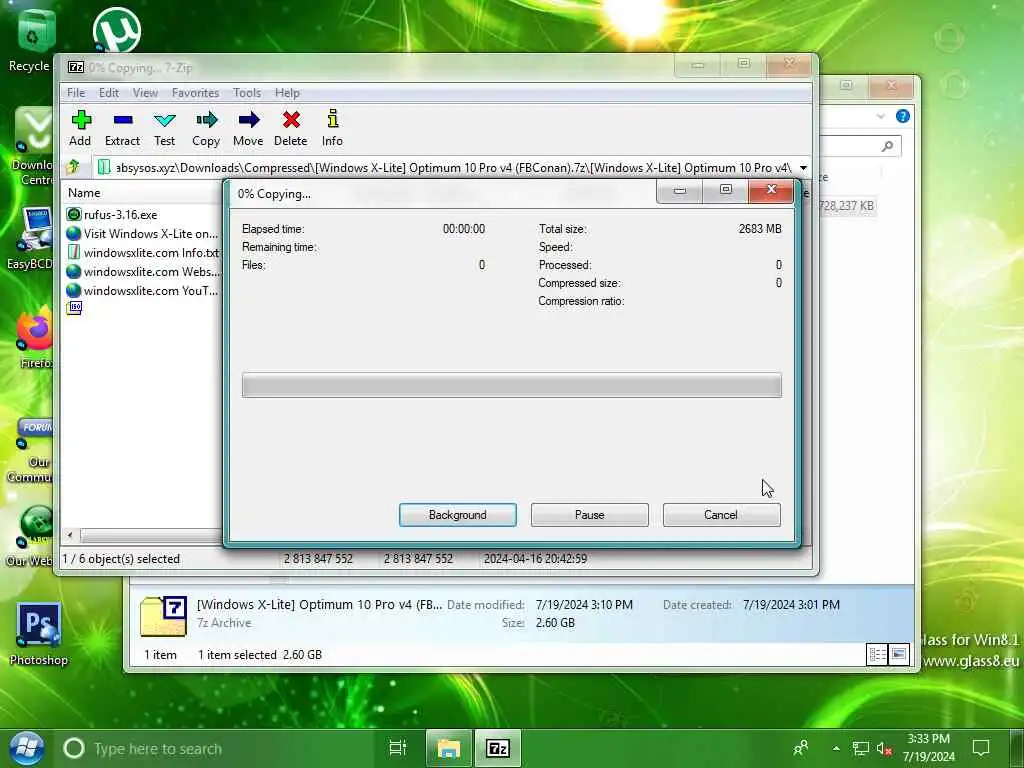This screenshot has width=1024, height=768.
Task: Select Visit Windows X-Lite on... entry
Action: pos(142,233)
